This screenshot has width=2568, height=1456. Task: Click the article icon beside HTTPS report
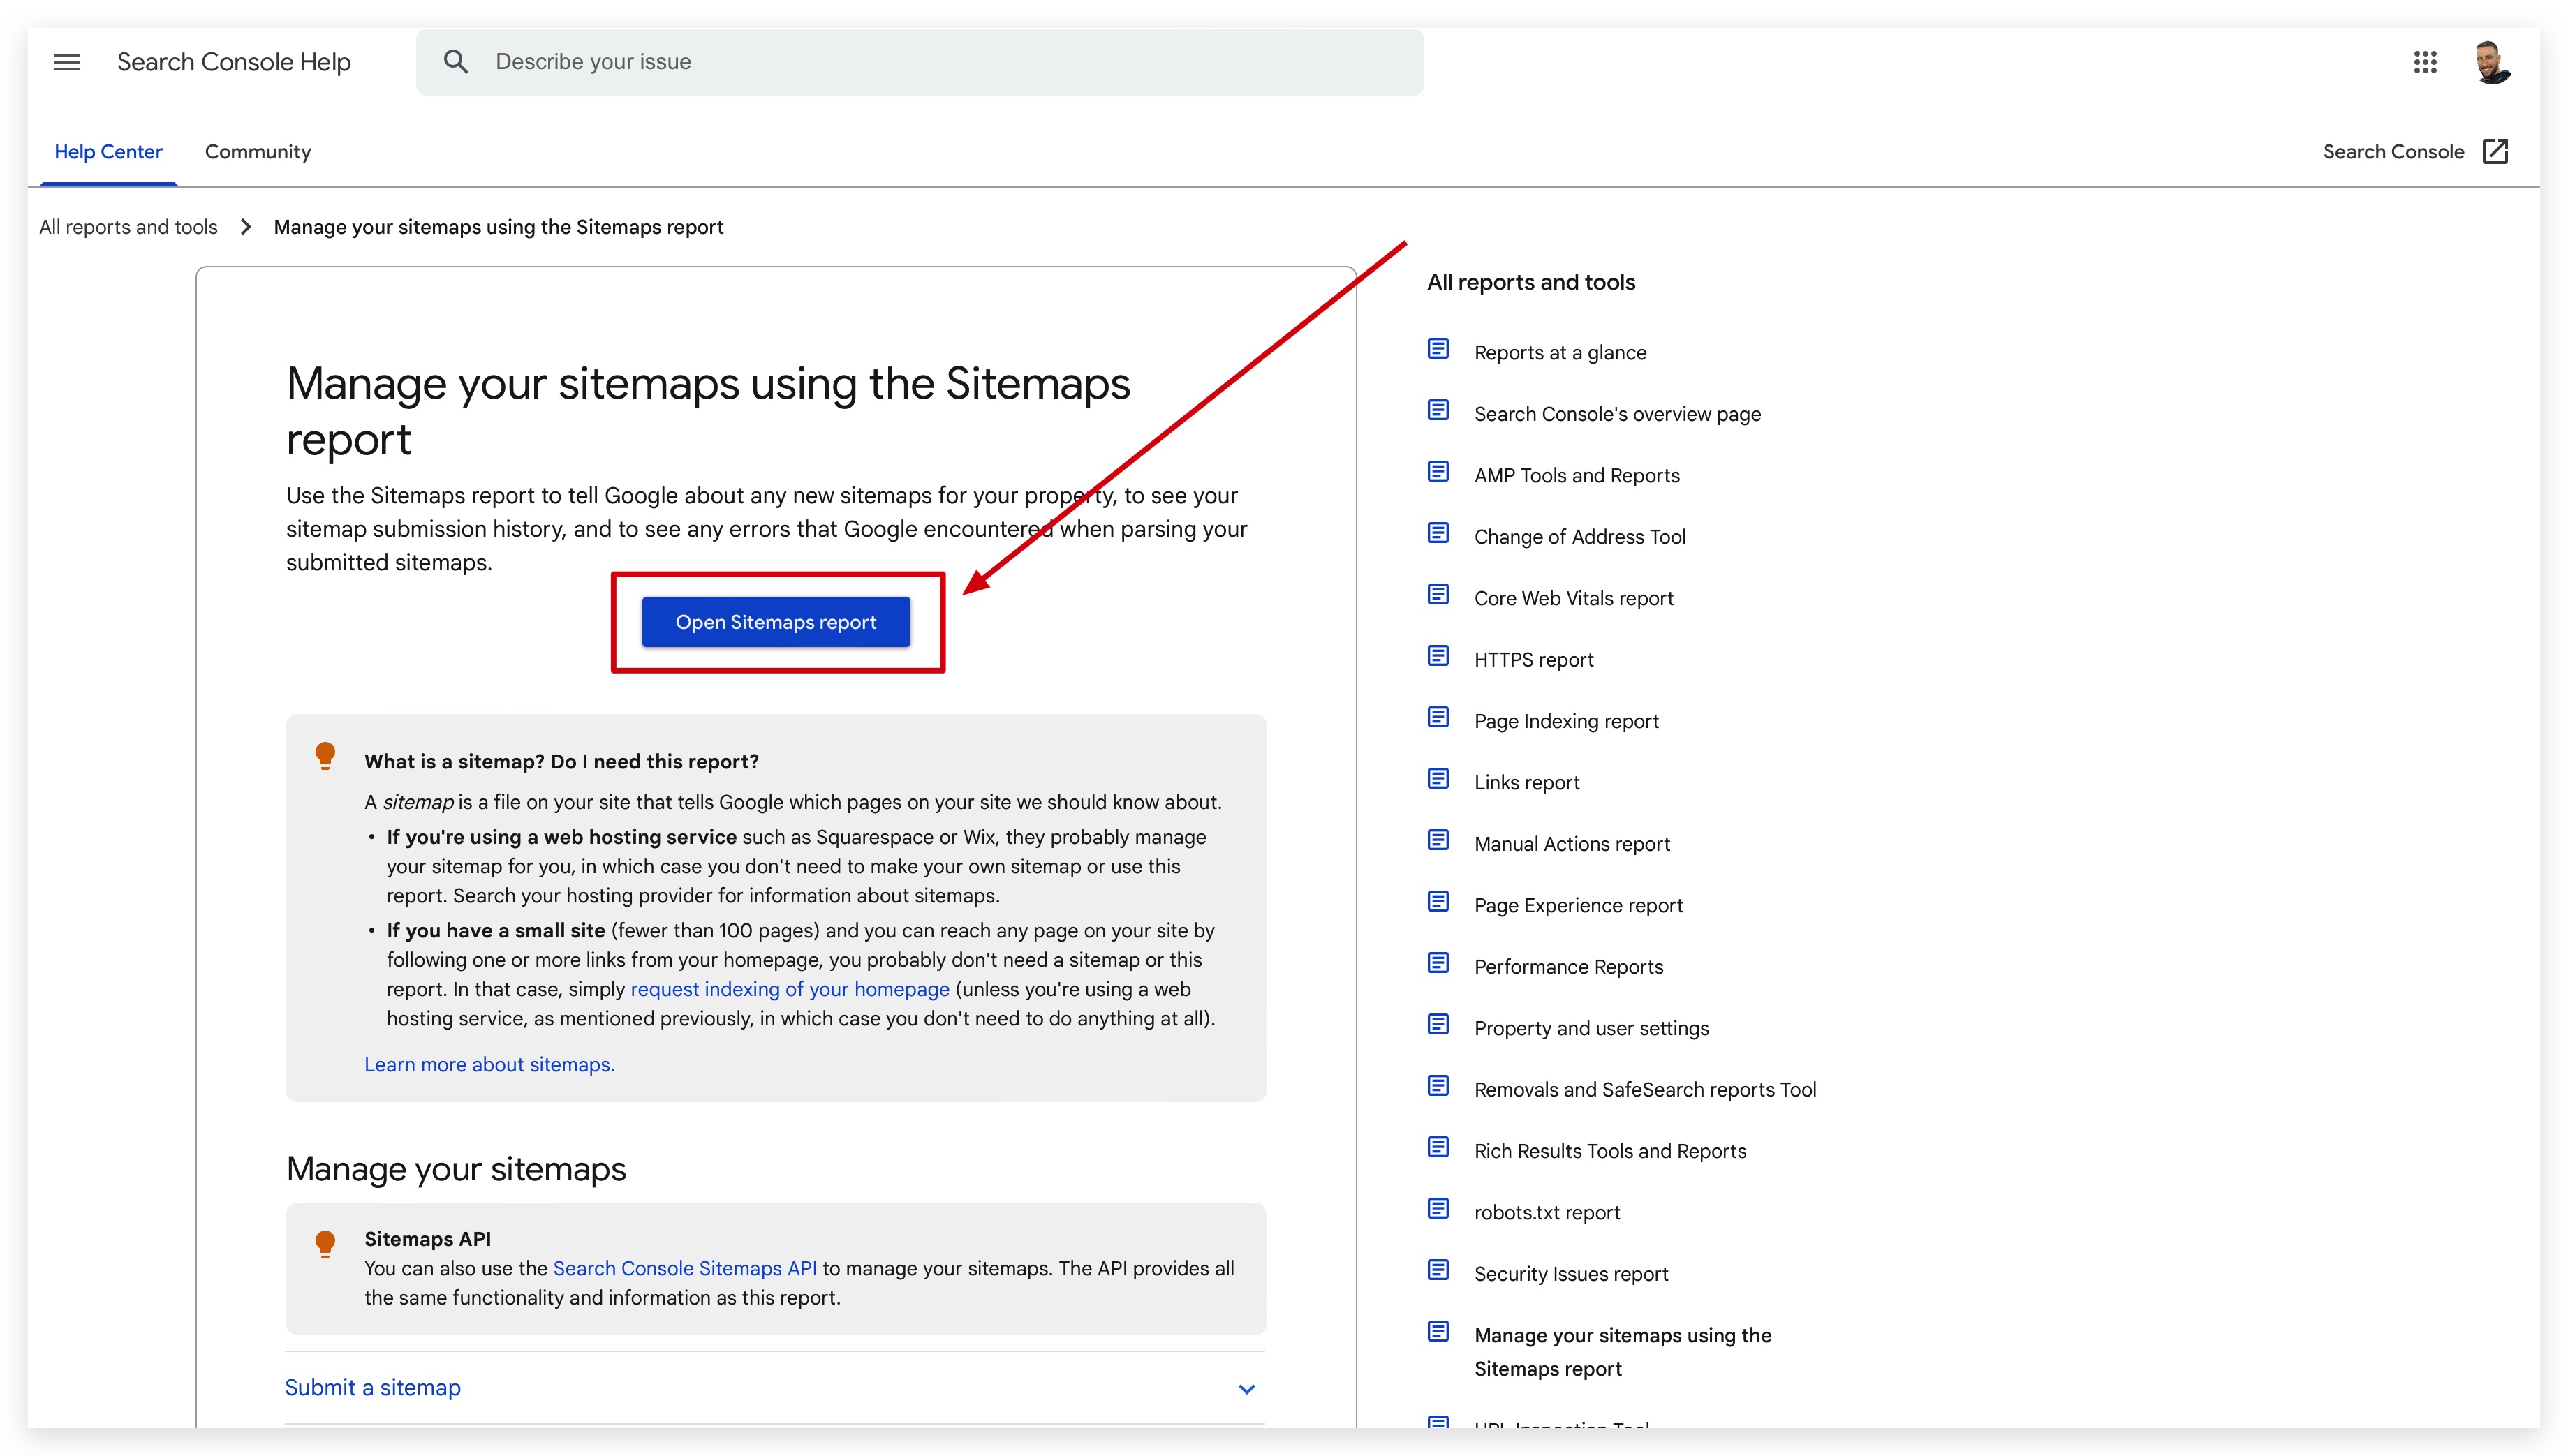point(1438,656)
